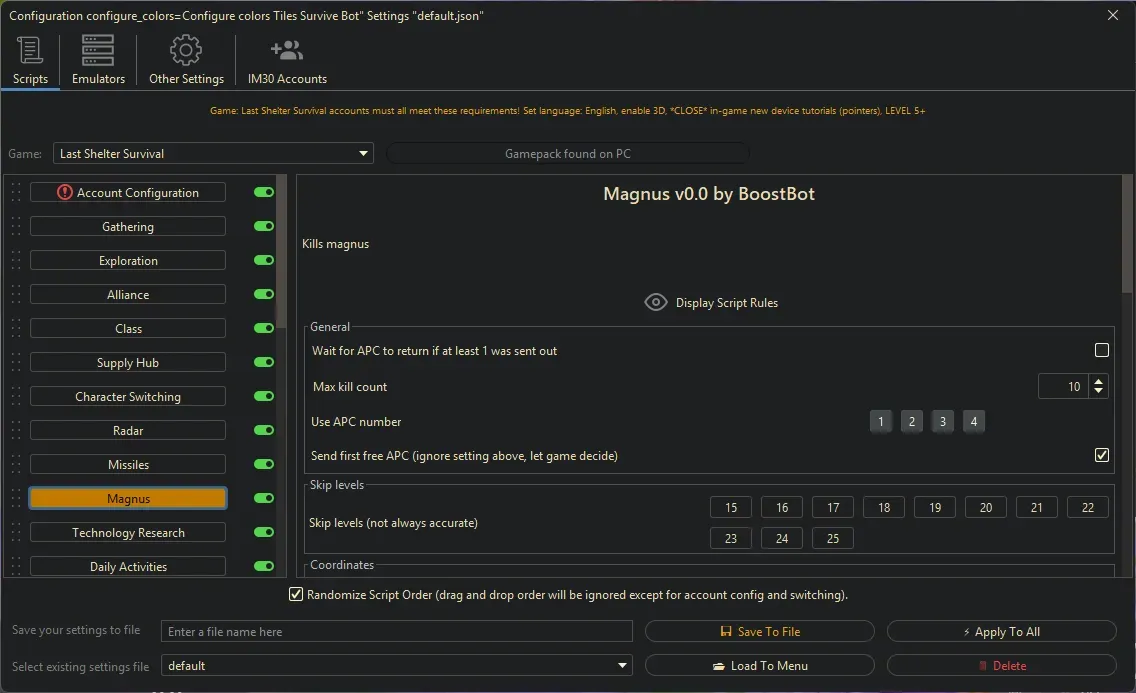Click the drag handle beside the Alliance script
Viewport: 1136px width, 693px height.
click(x=16, y=295)
